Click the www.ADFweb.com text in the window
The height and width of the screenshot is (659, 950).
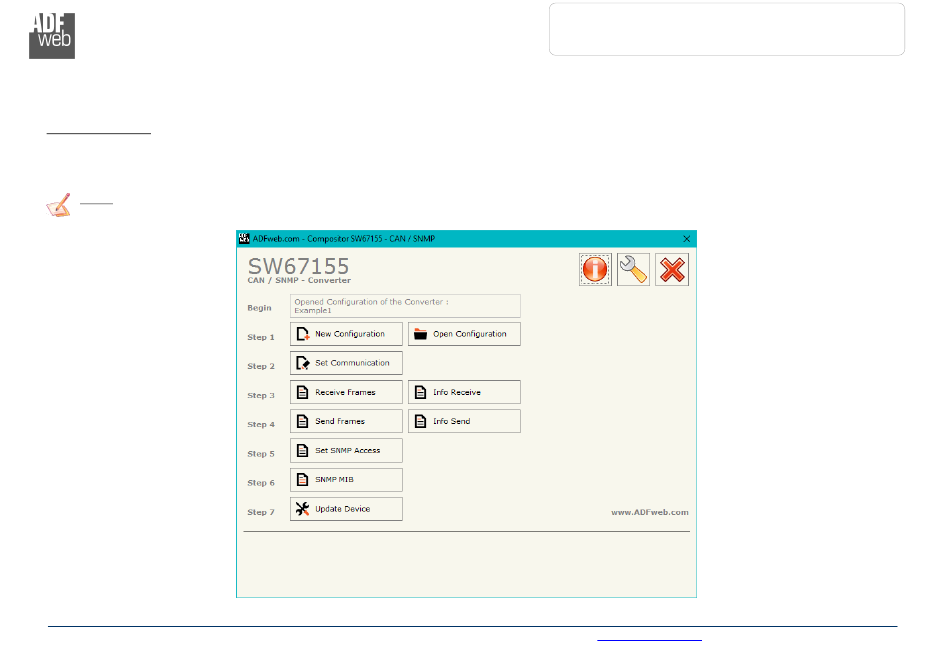pos(649,512)
